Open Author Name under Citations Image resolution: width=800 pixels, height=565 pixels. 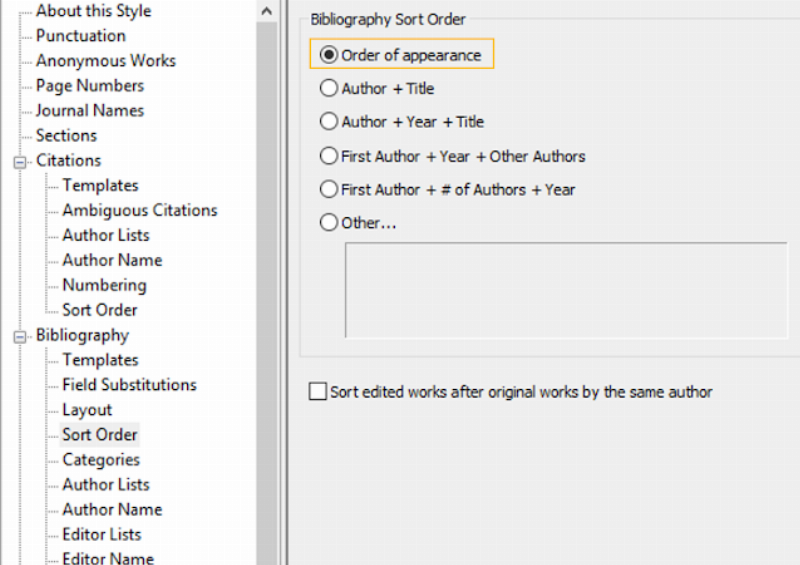click(x=112, y=260)
